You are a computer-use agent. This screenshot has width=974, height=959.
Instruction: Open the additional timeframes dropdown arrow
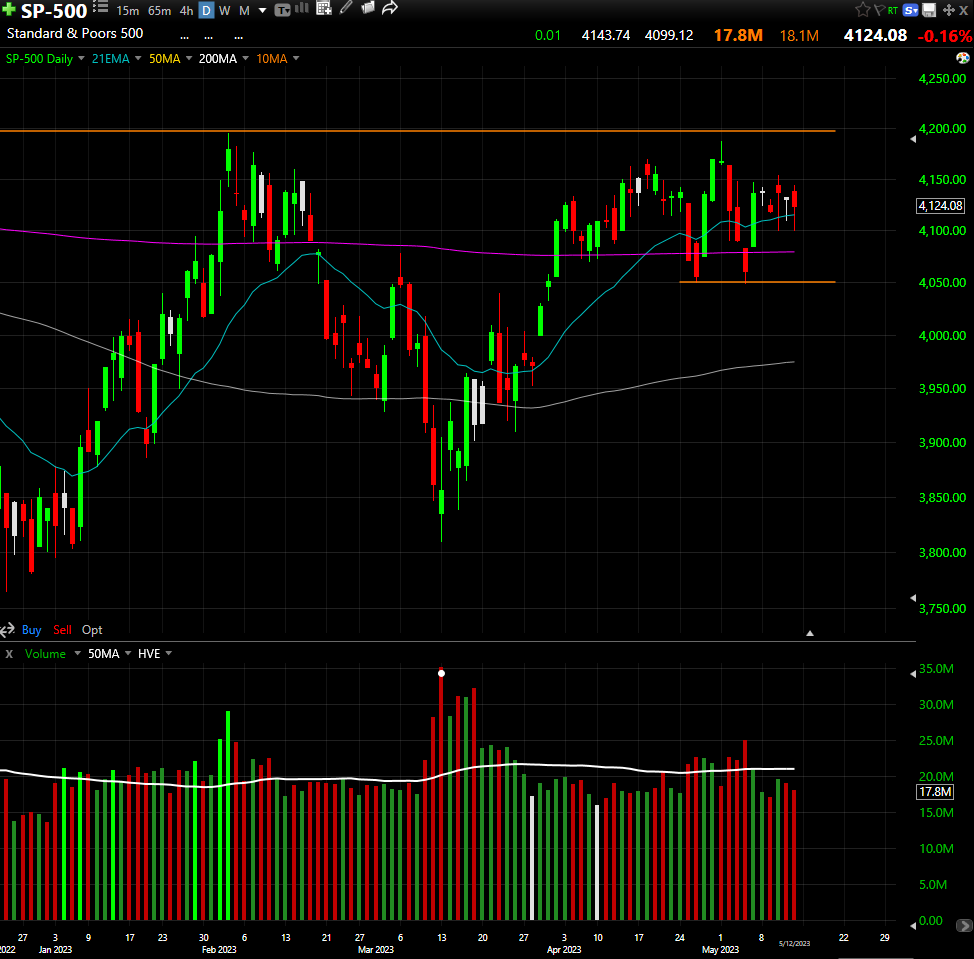[x=262, y=11]
